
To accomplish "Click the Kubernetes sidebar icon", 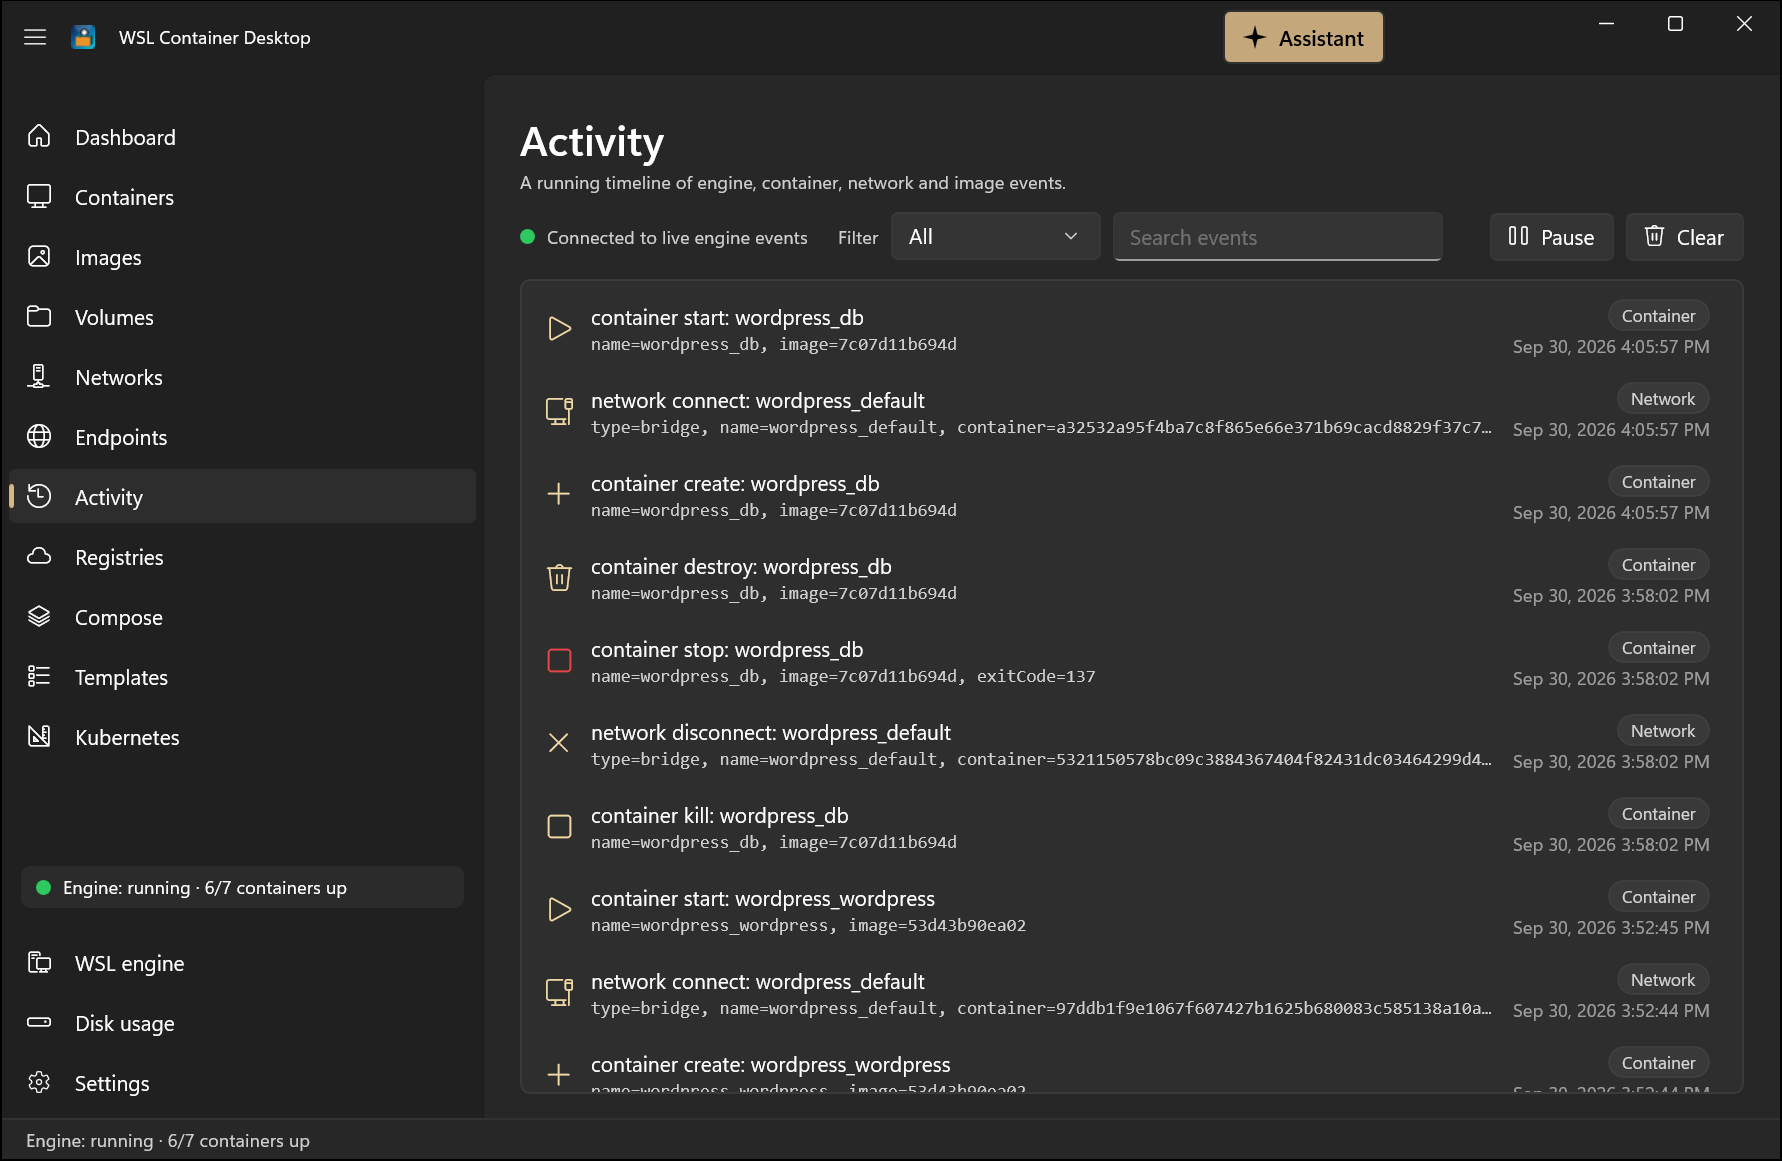I will coord(39,736).
